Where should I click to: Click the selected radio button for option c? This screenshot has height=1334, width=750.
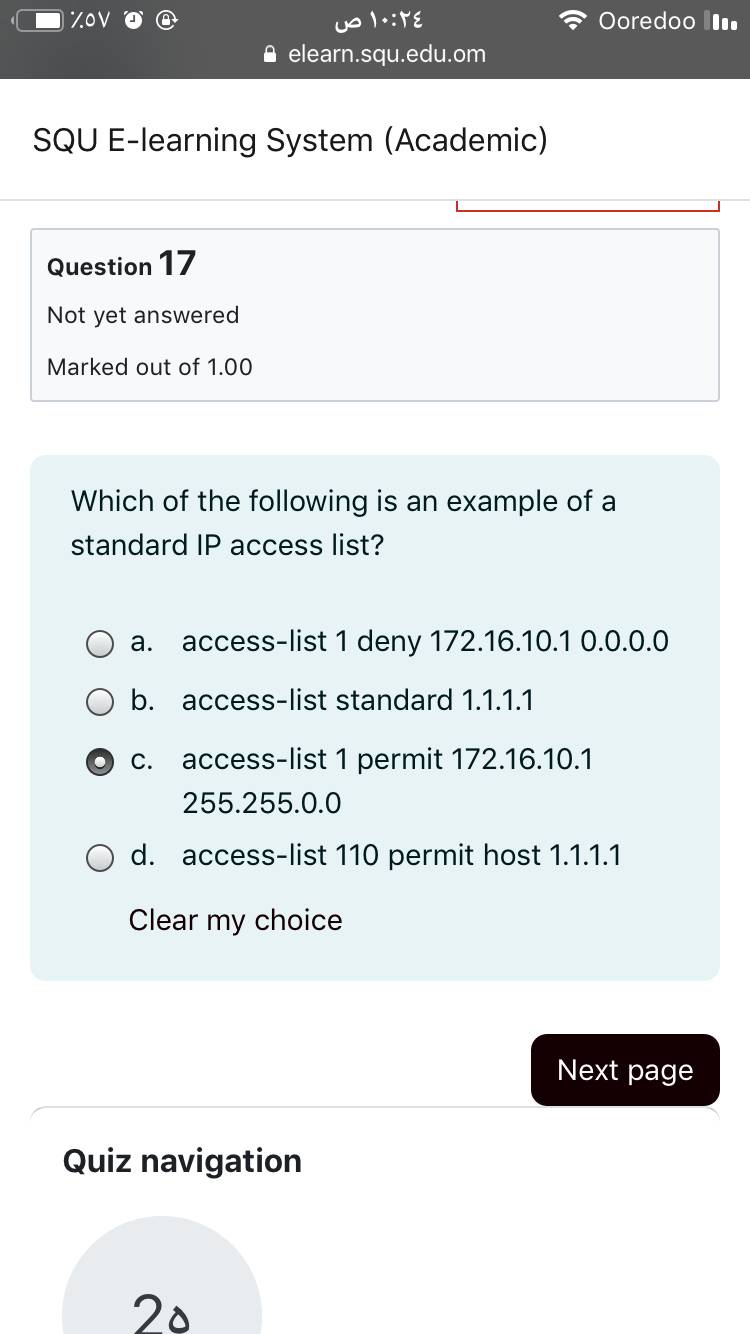point(100,761)
